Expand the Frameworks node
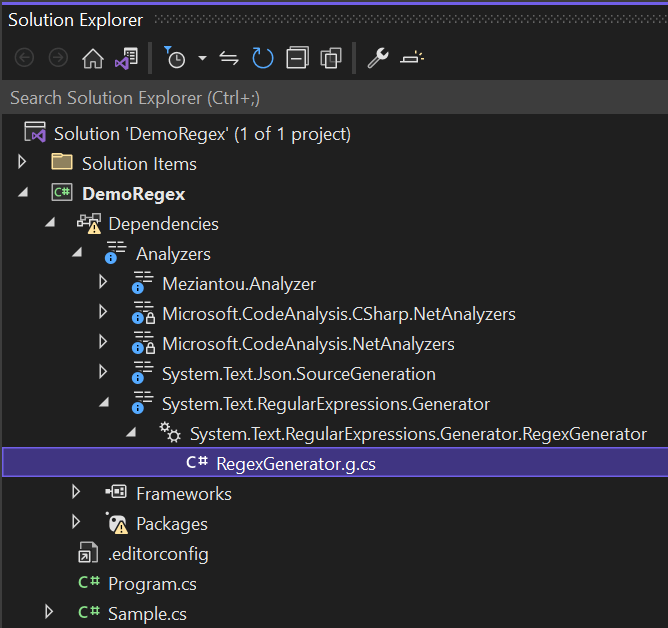Image resolution: width=668 pixels, height=628 pixels. pos(77,493)
